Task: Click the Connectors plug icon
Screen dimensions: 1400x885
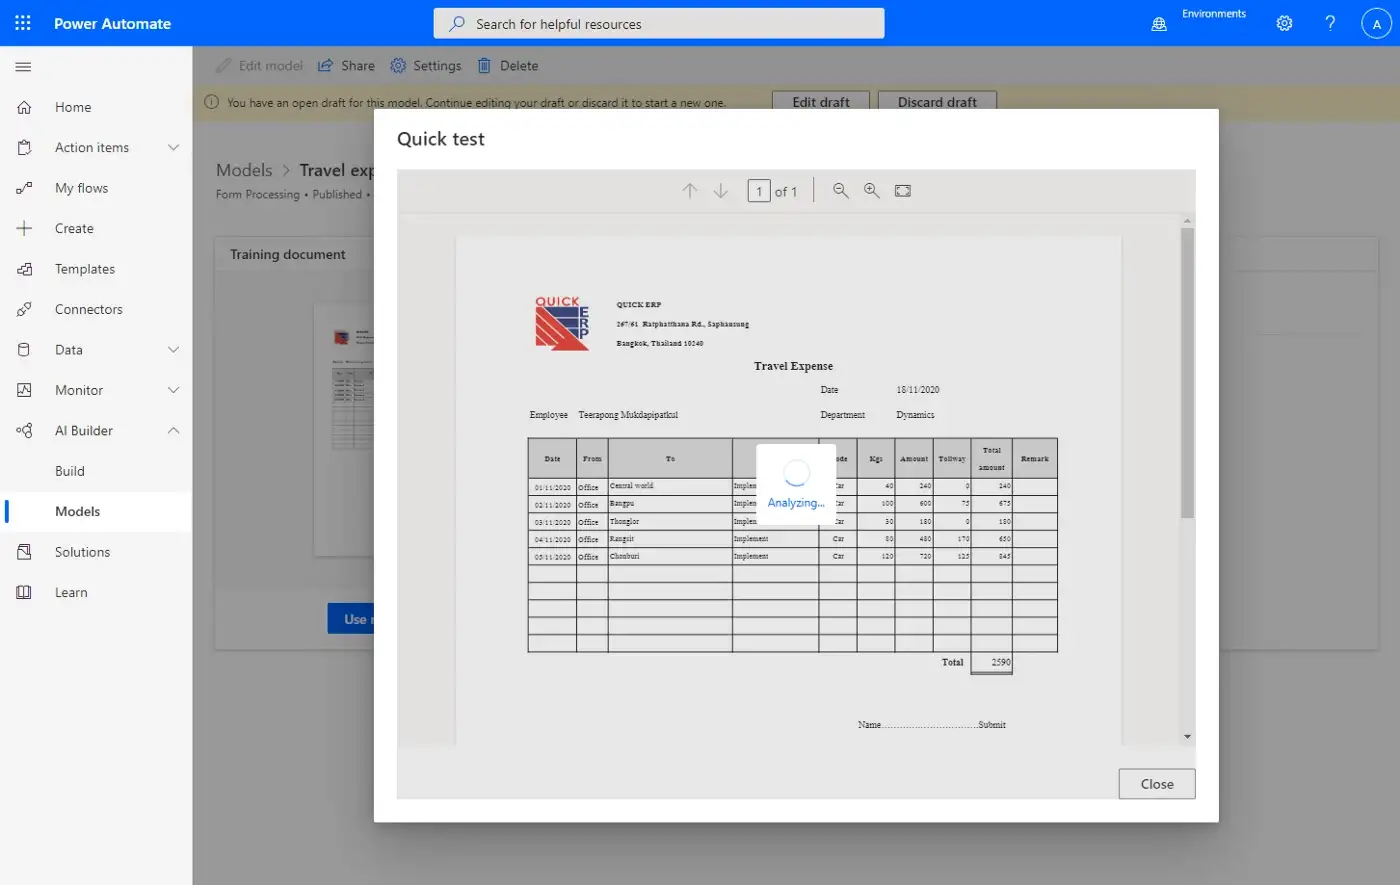Action: [24, 309]
